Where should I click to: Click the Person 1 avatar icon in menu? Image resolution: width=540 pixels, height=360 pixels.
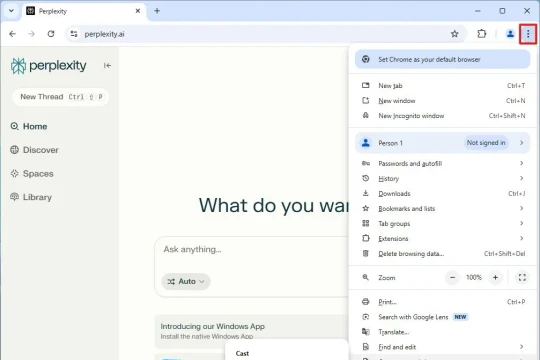[366, 143]
